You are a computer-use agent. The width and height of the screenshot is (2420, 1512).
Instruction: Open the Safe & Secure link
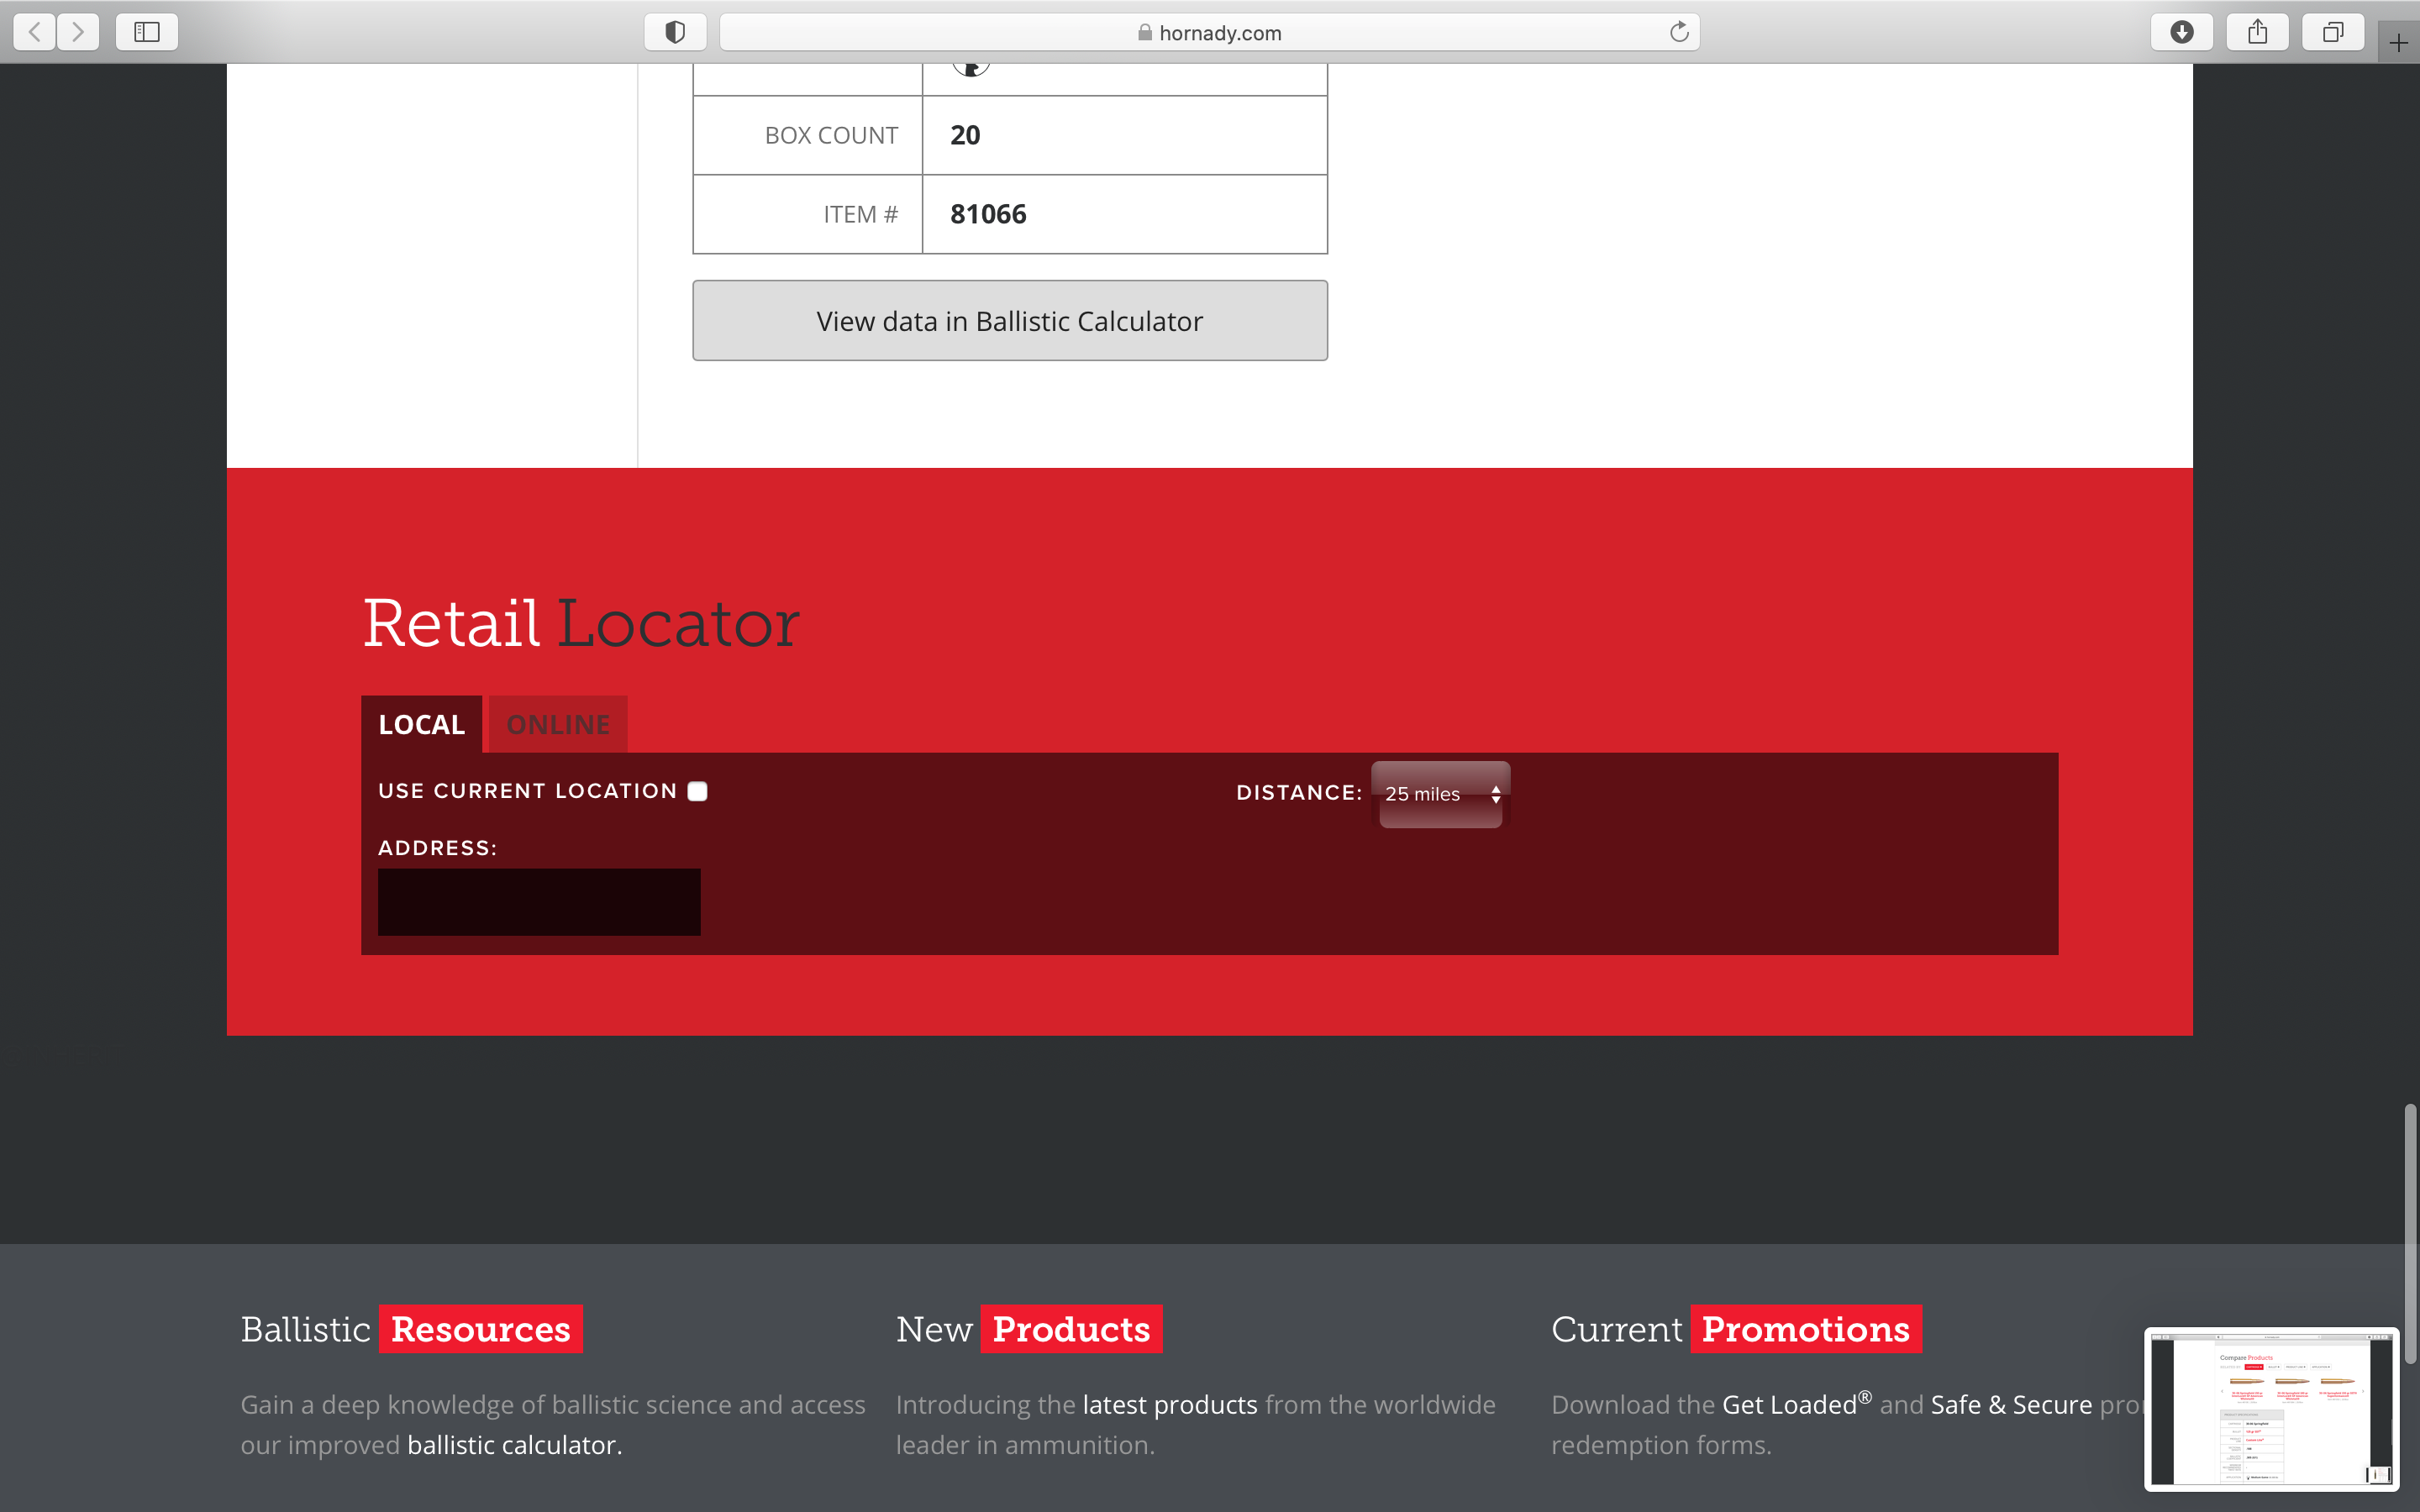coord(2011,1405)
